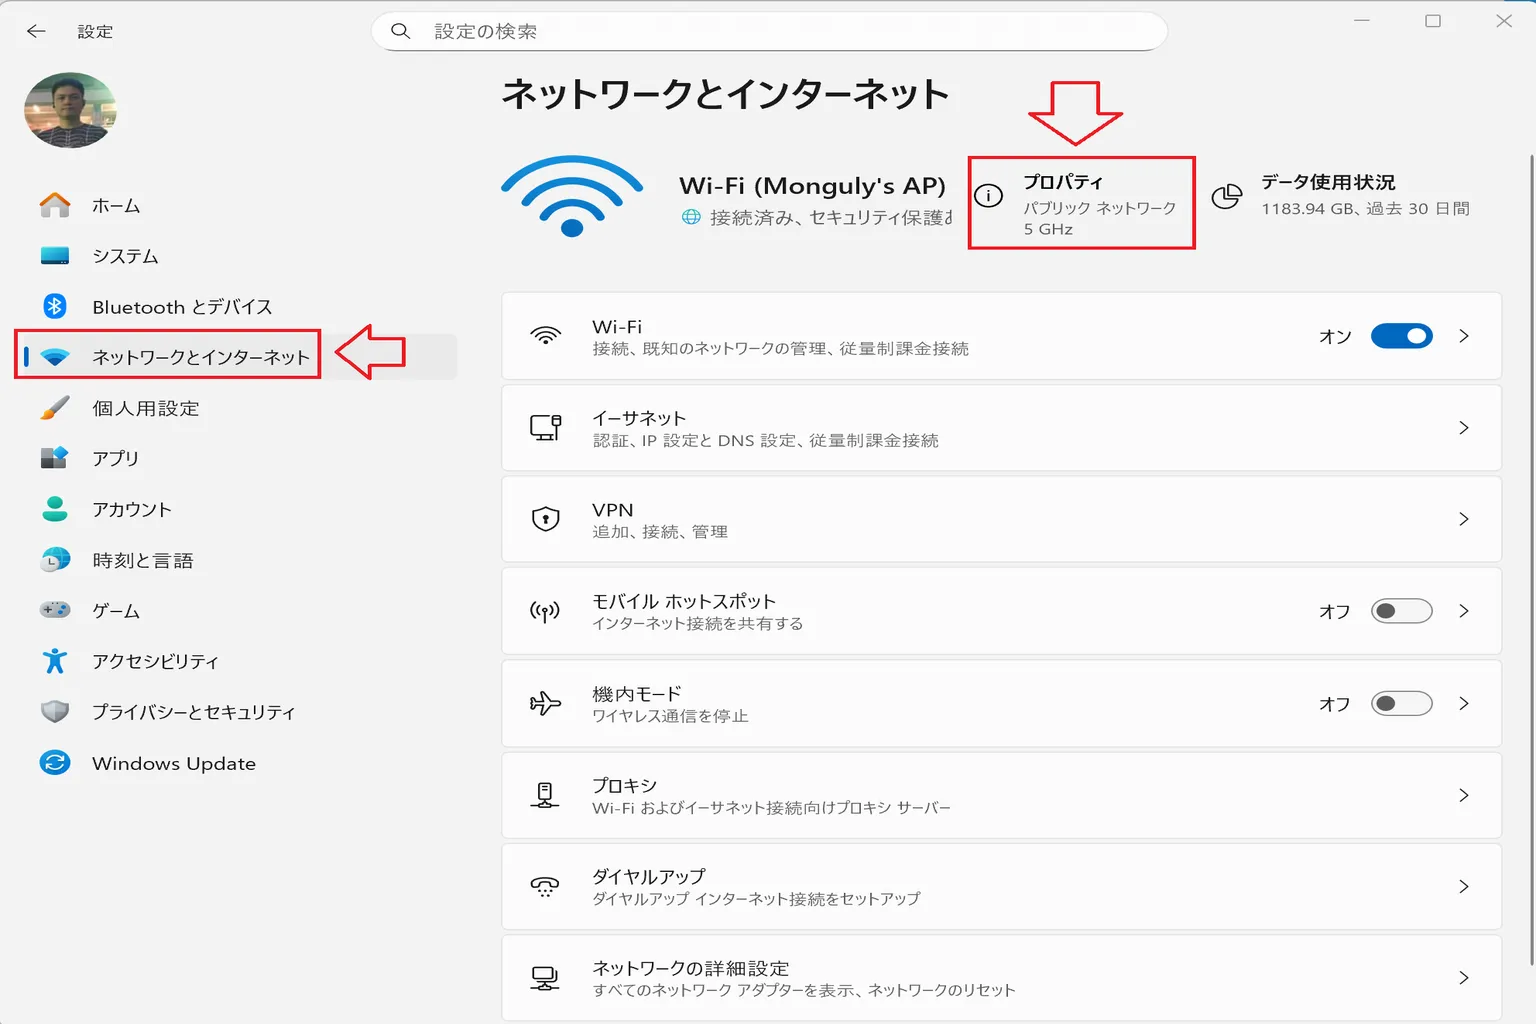Expand モバイル ホットスポット chevron
This screenshot has height=1024, width=1536.
[x=1464, y=611]
